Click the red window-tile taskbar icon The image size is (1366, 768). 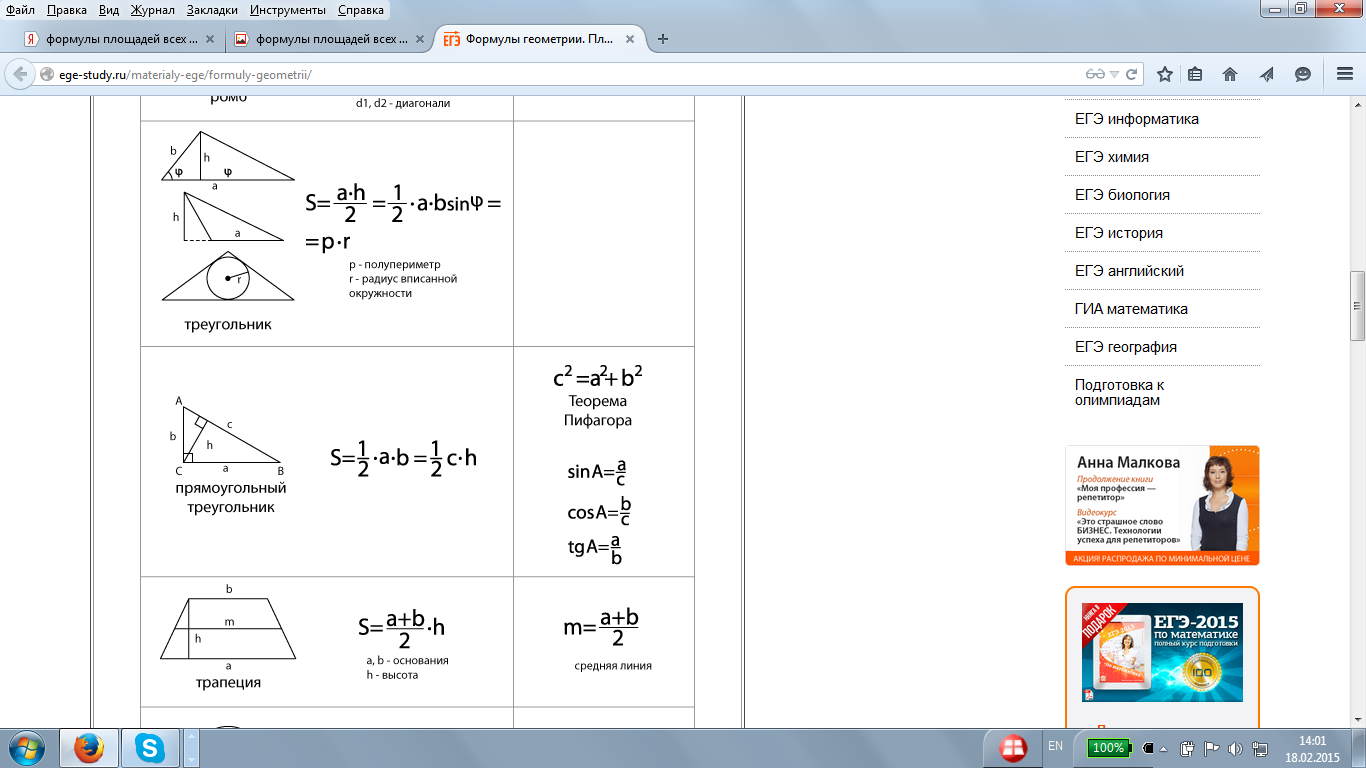1014,748
